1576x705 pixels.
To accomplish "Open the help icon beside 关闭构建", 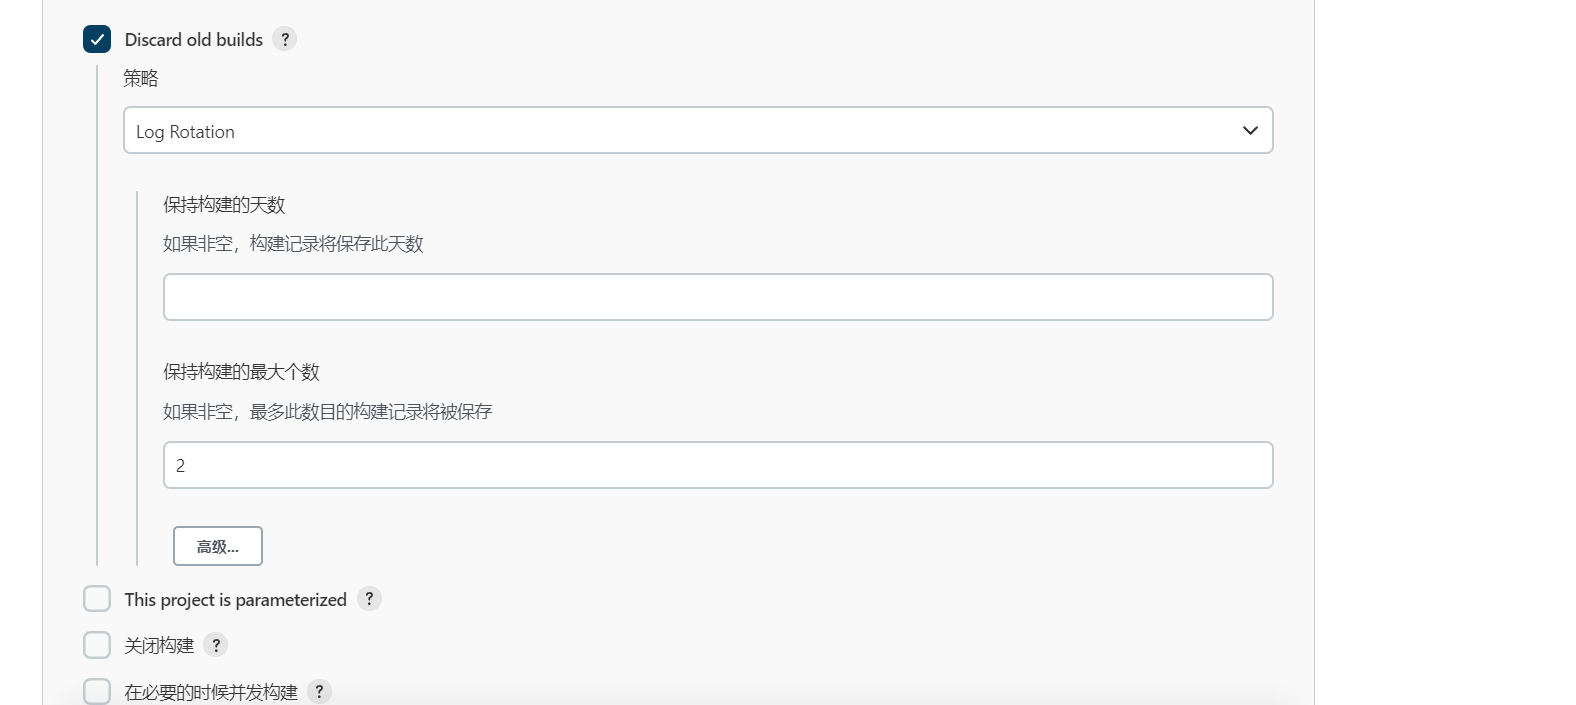I will 216,645.
